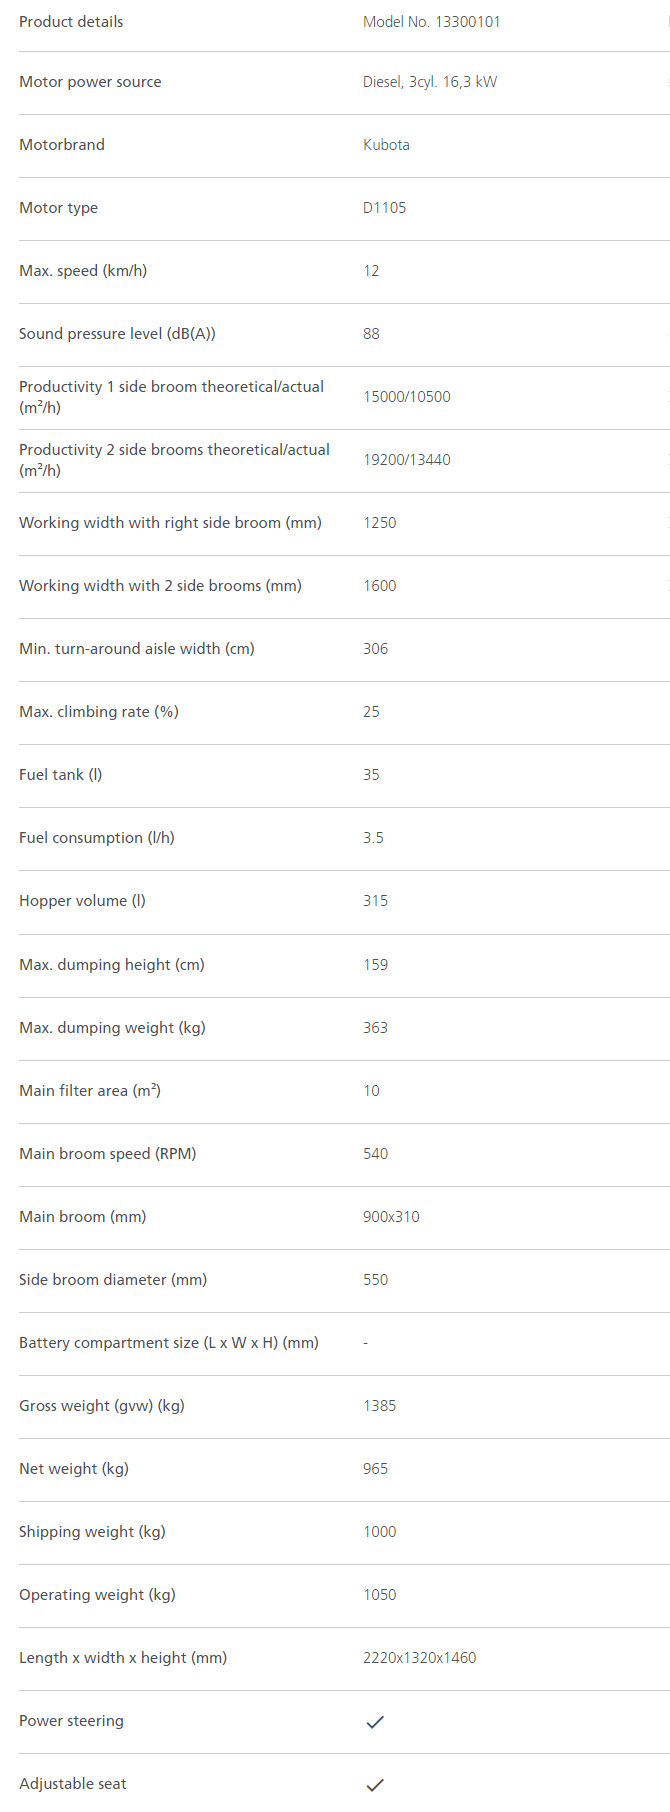Select the Model No. 13300101 header

coord(432,22)
